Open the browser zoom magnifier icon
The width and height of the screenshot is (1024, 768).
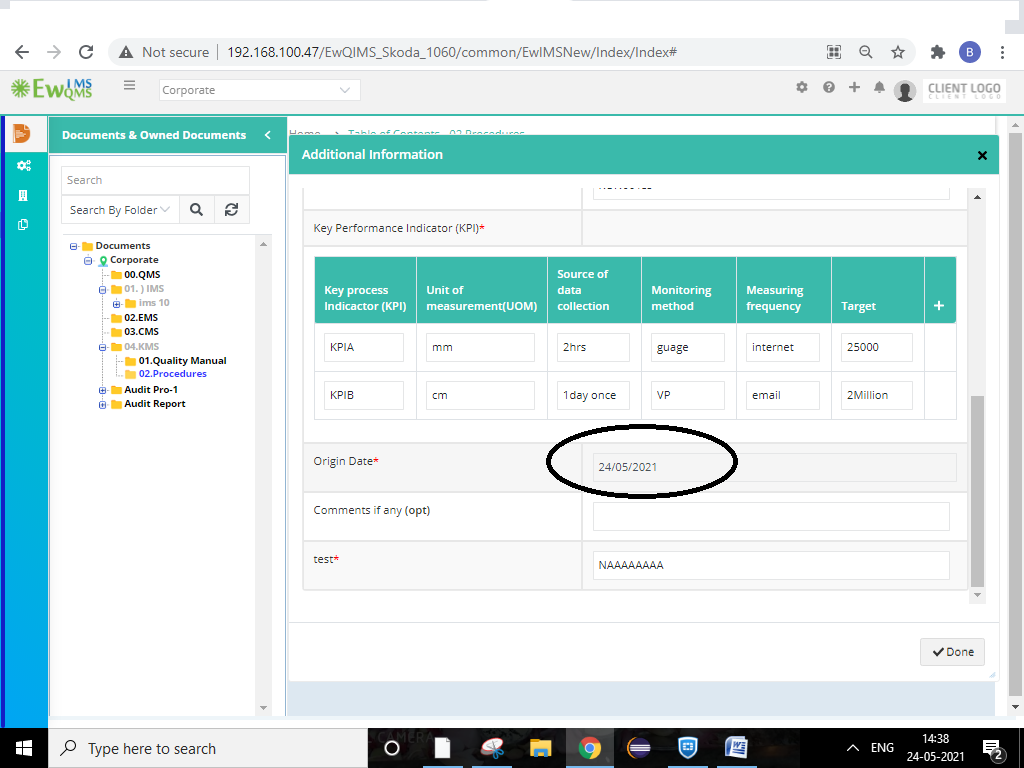(866, 52)
